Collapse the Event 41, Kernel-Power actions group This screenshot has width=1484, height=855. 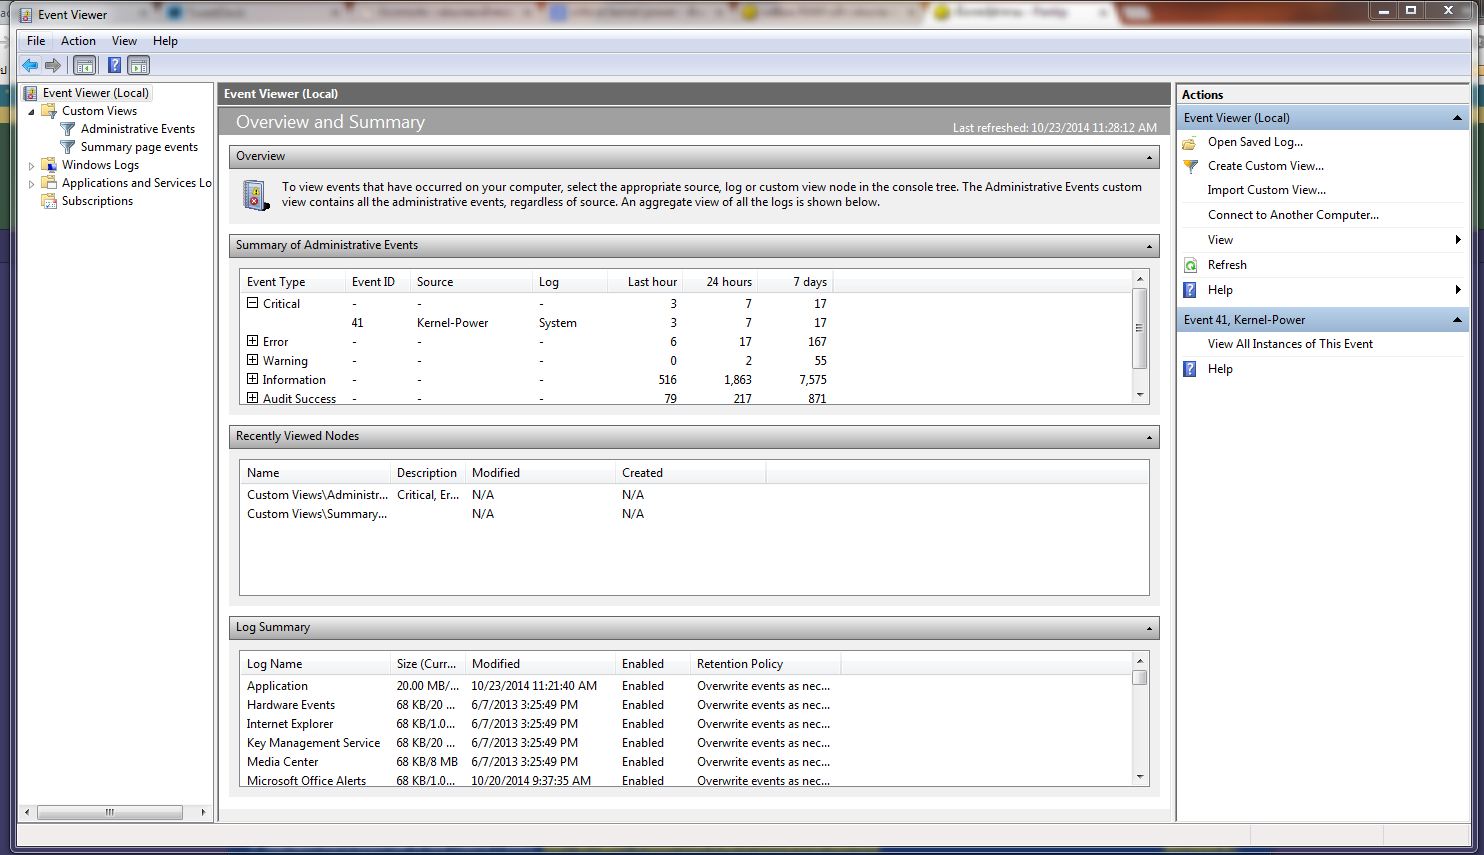point(1458,320)
